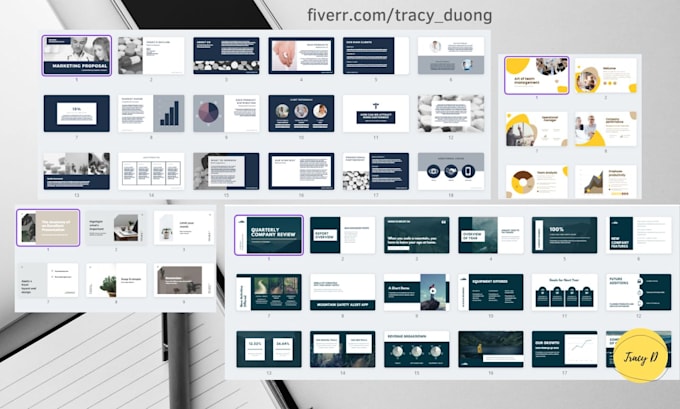
Task: Select teal slide 13 with two percentages
Action: [x=269, y=349]
